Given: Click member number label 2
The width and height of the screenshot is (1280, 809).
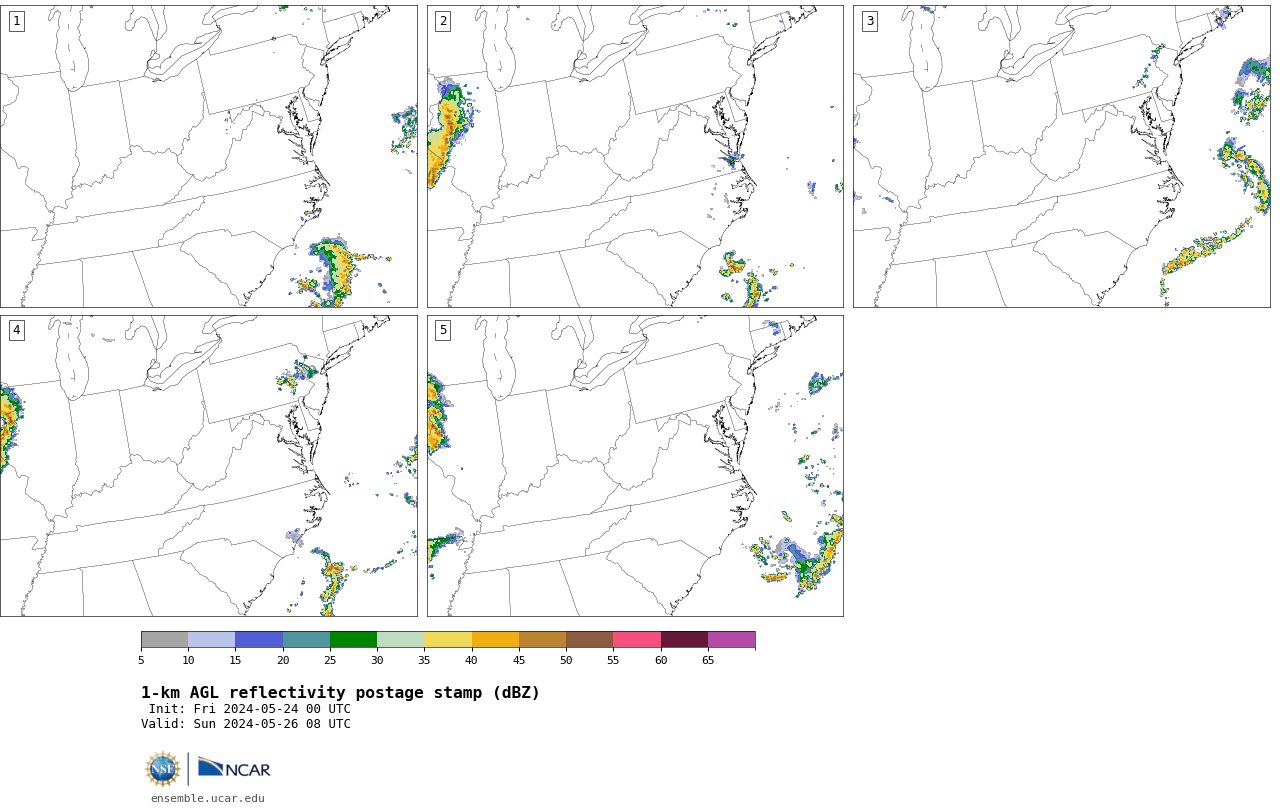Looking at the screenshot, I should tap(443, 21).
